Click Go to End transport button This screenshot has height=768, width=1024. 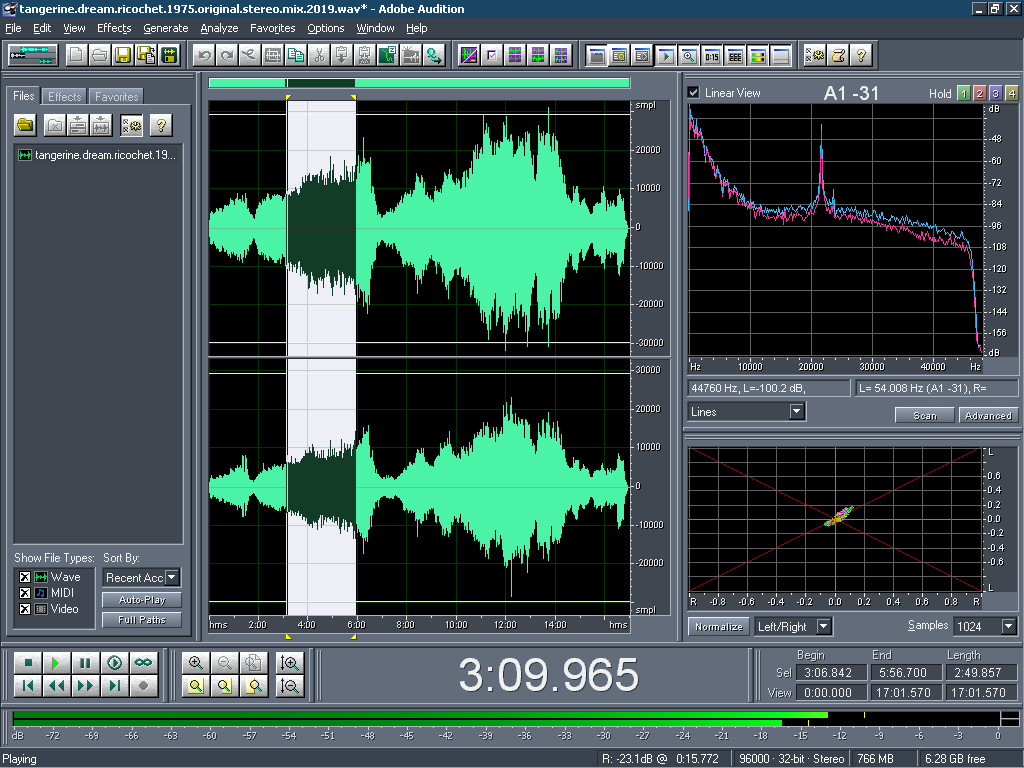tap(115, 686)
